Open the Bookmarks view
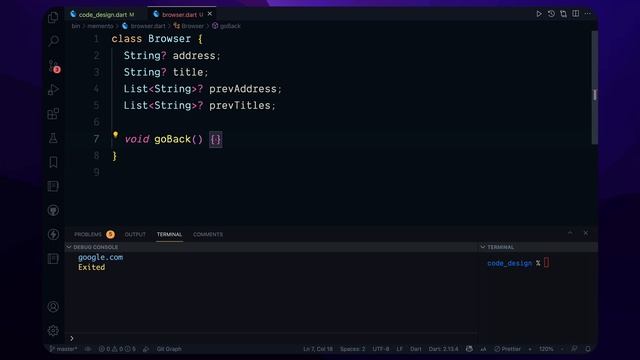The height and width of the screenshot is (360, 640). tap(53, 162)
